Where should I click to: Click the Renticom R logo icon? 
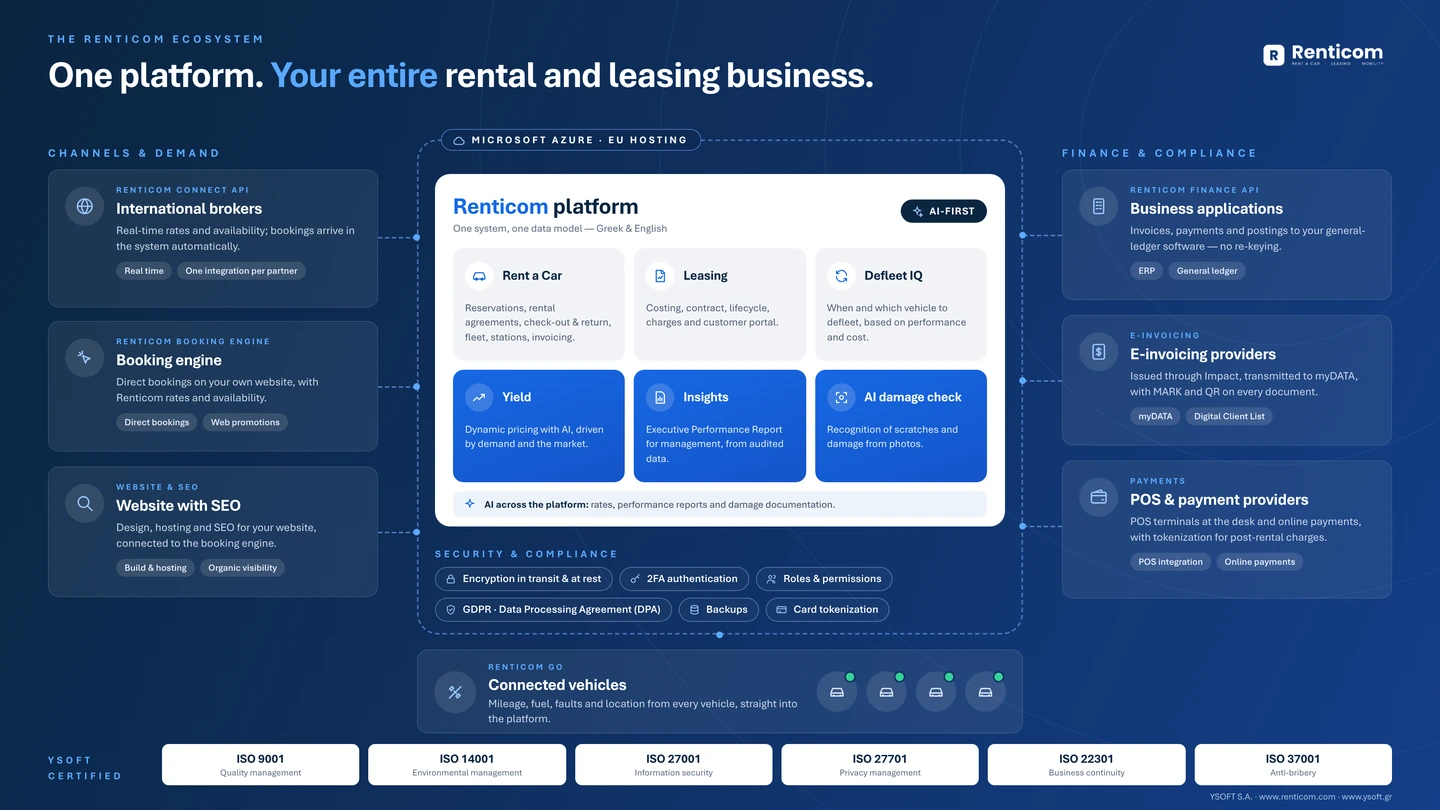(1273, 55)
